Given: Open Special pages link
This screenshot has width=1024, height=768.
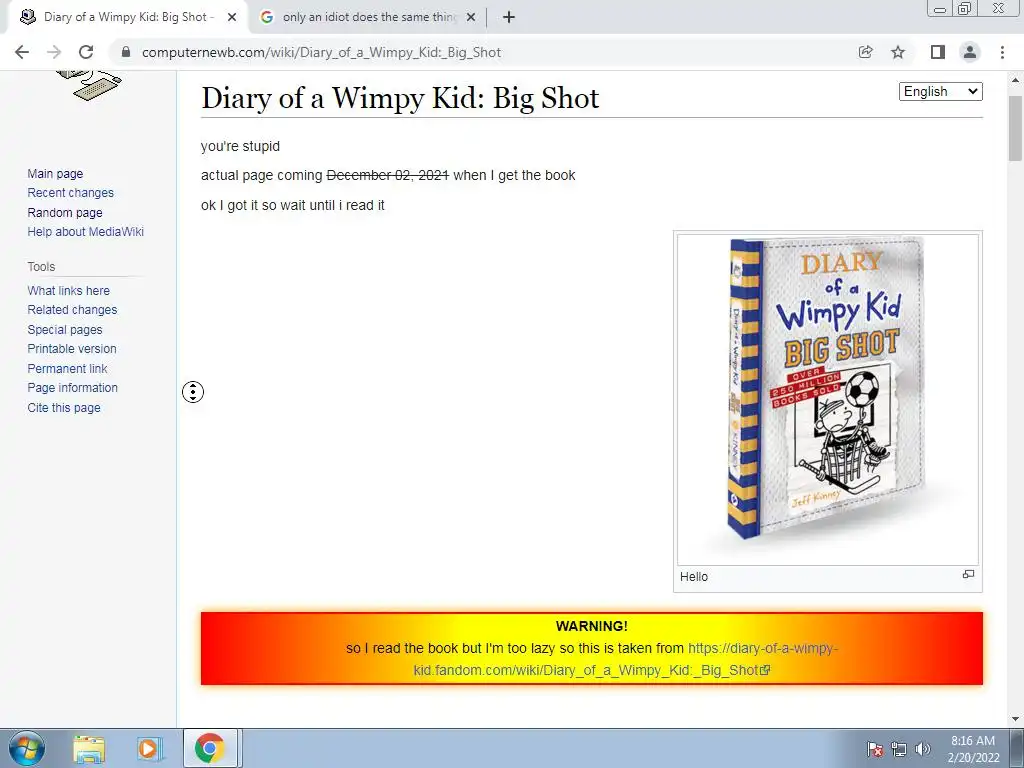Looking at the screenshot, I should pyautogui.click(x=65, y=329).
